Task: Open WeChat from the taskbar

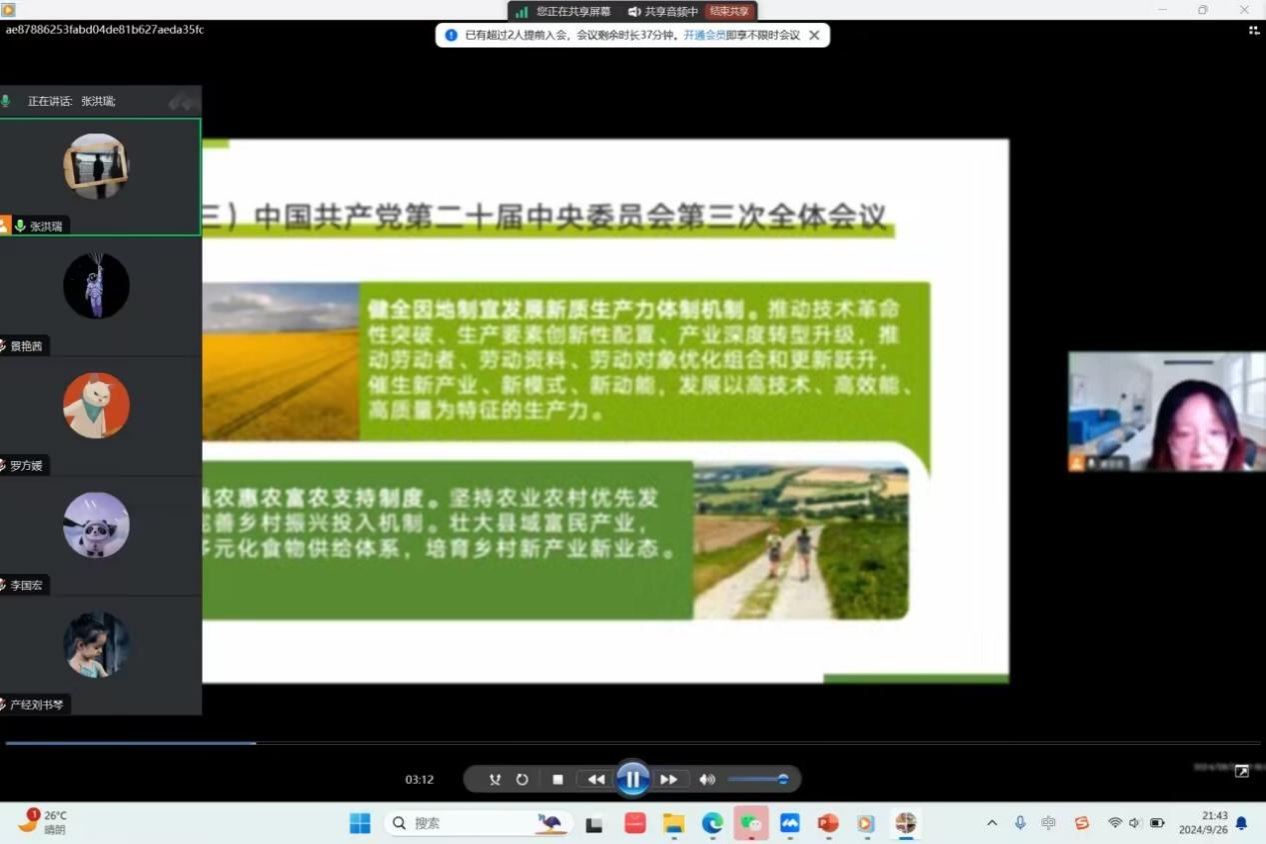Action: [x=751, y=823]
